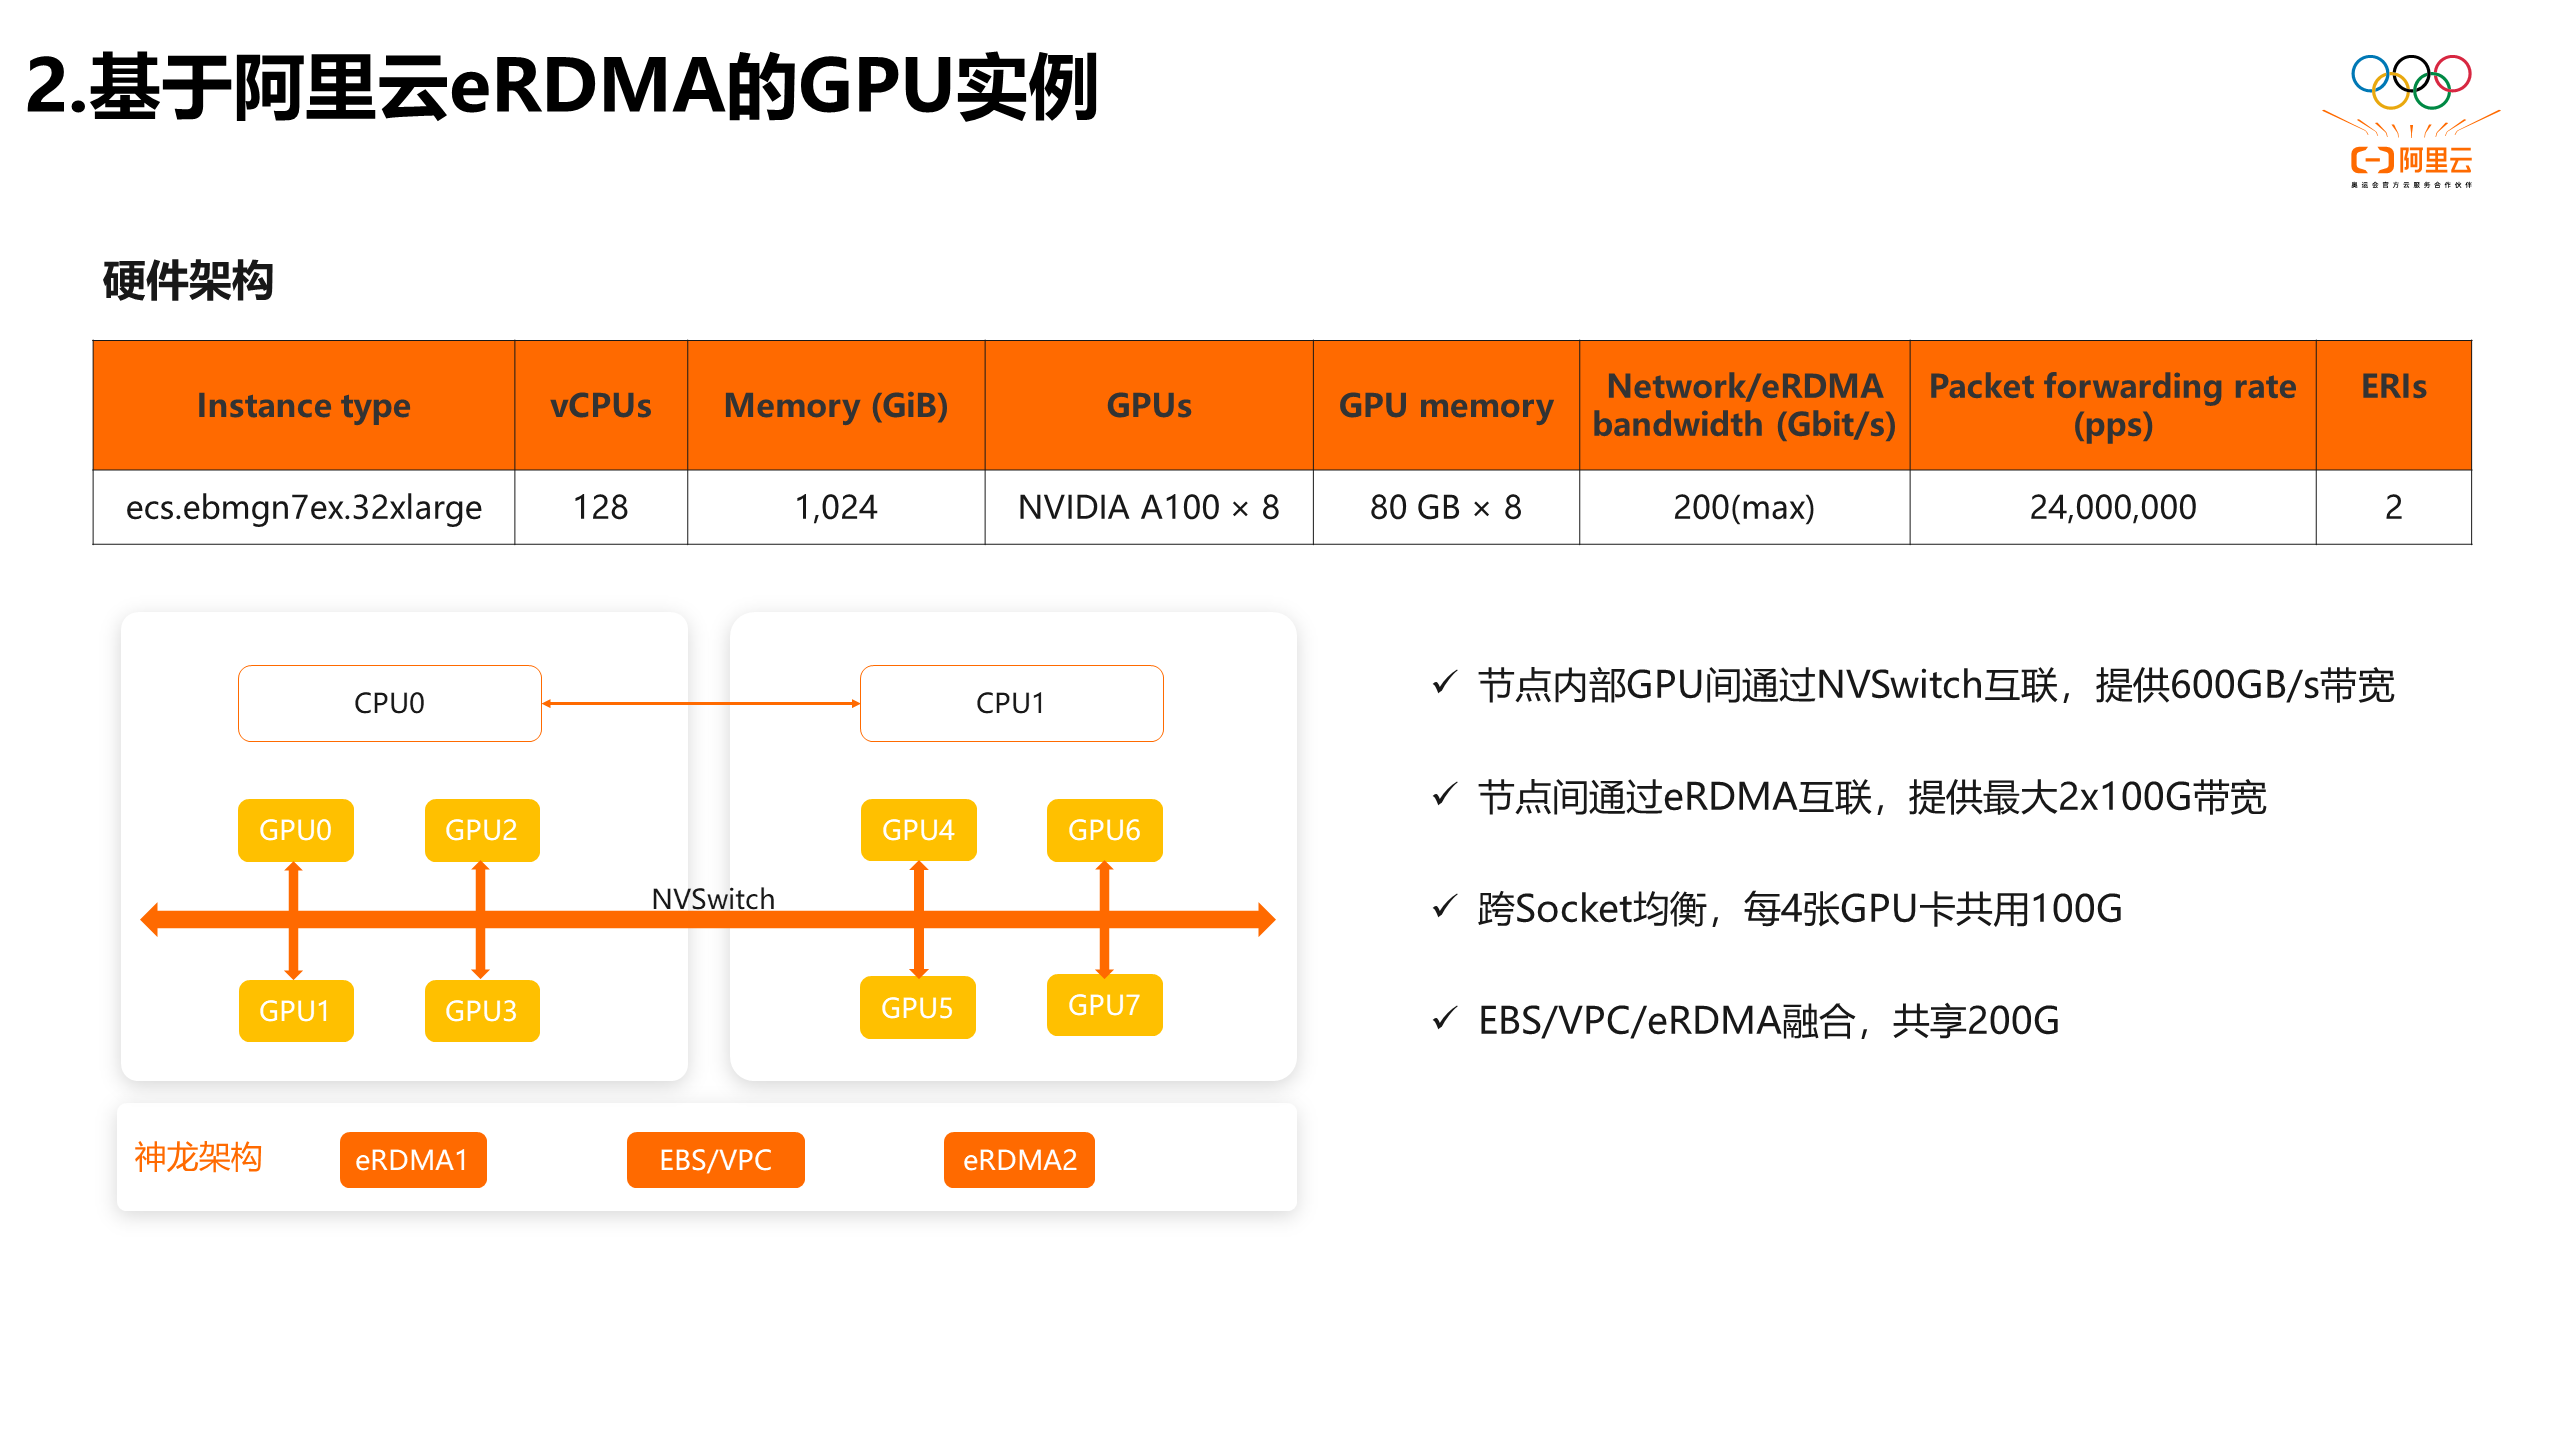
Task: Click the 神龙架构 label text
Action: click(x=198, y=1157)
